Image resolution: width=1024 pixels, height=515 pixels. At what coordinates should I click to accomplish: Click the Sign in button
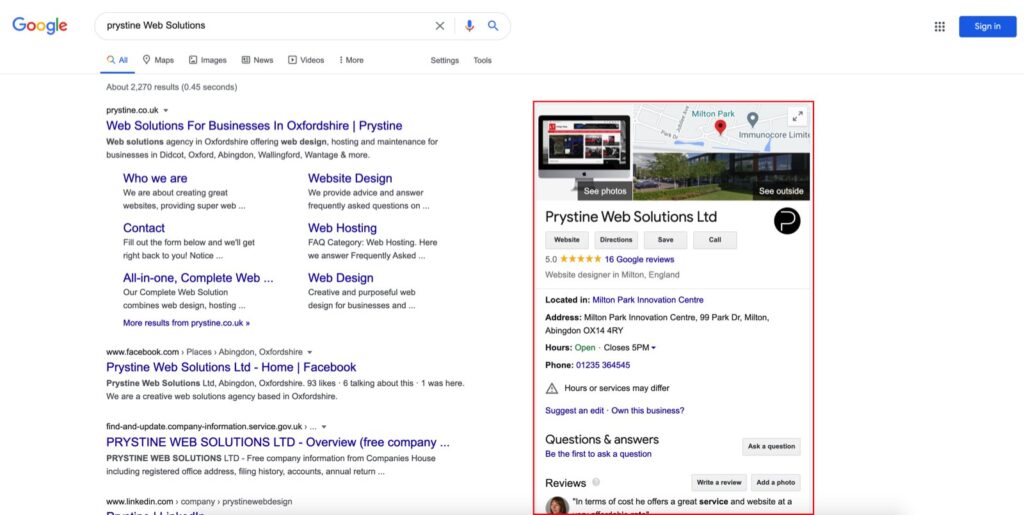click(x=987, y=27)
